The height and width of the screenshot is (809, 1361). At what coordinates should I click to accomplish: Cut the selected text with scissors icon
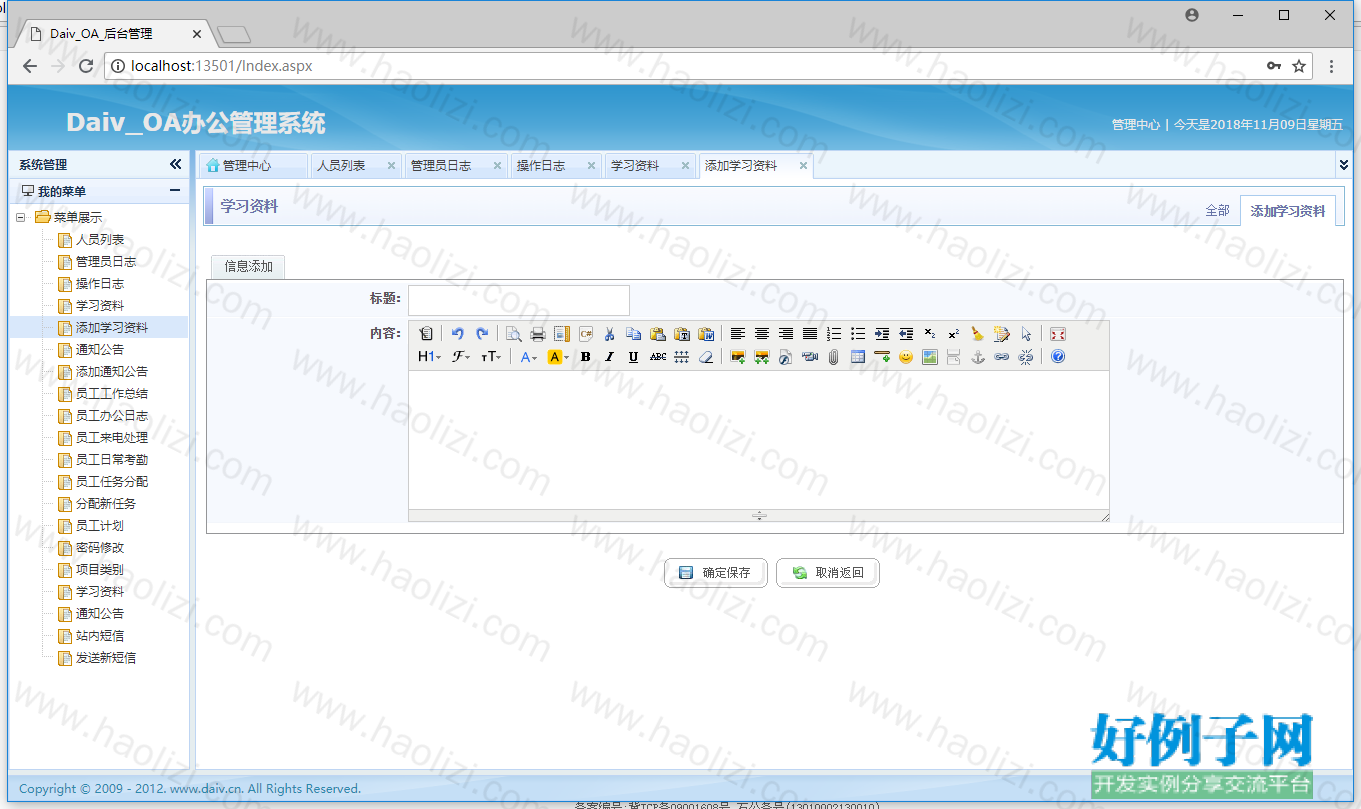(609, 334)
